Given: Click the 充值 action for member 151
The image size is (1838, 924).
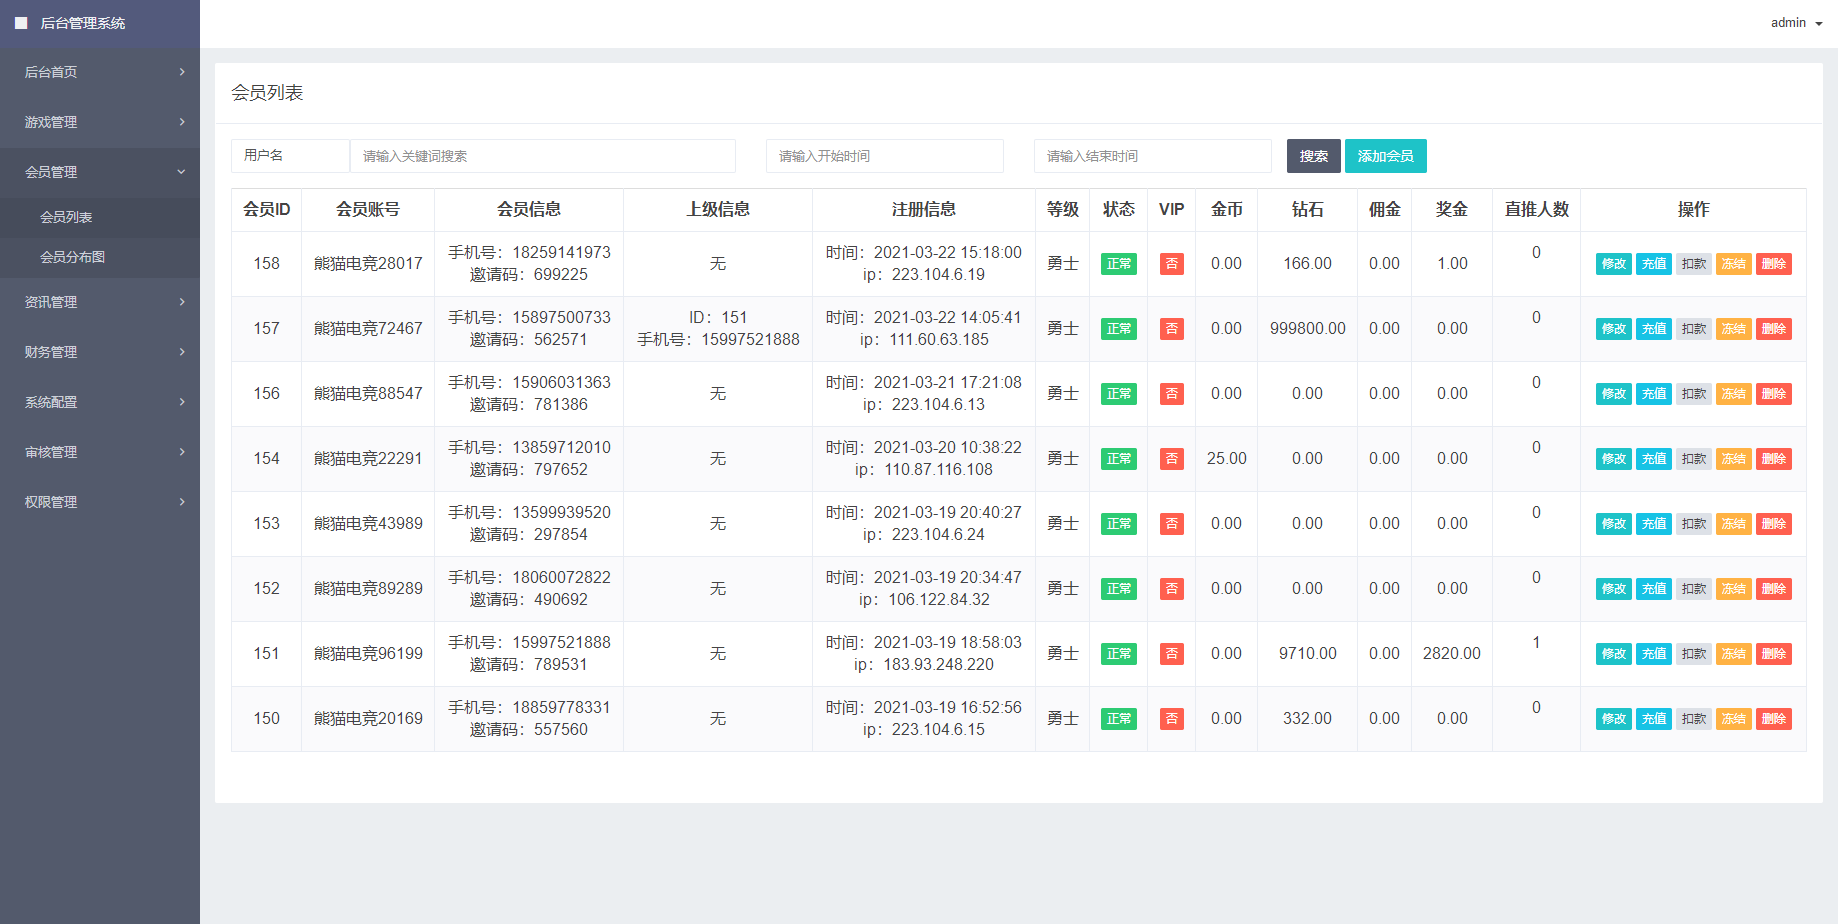Looking at the screenshot, I should [x=1653, y=653].
